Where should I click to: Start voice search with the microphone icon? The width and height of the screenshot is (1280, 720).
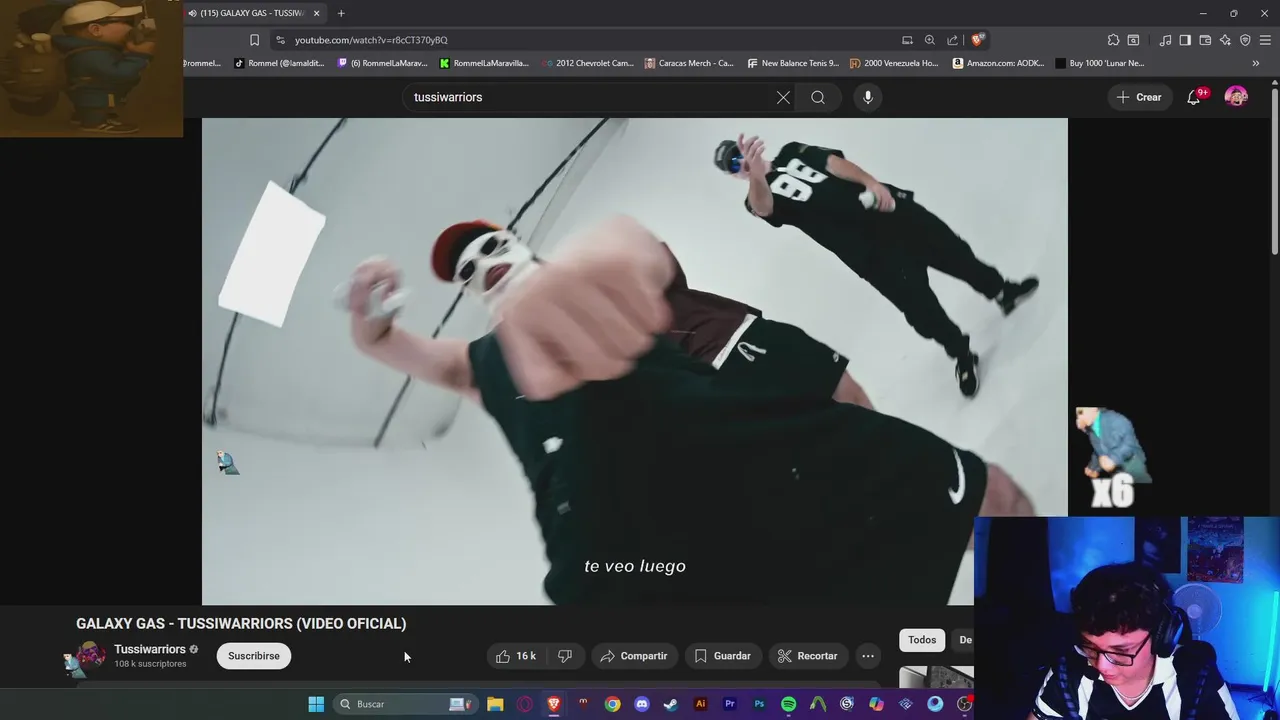[x=868, y=97]
